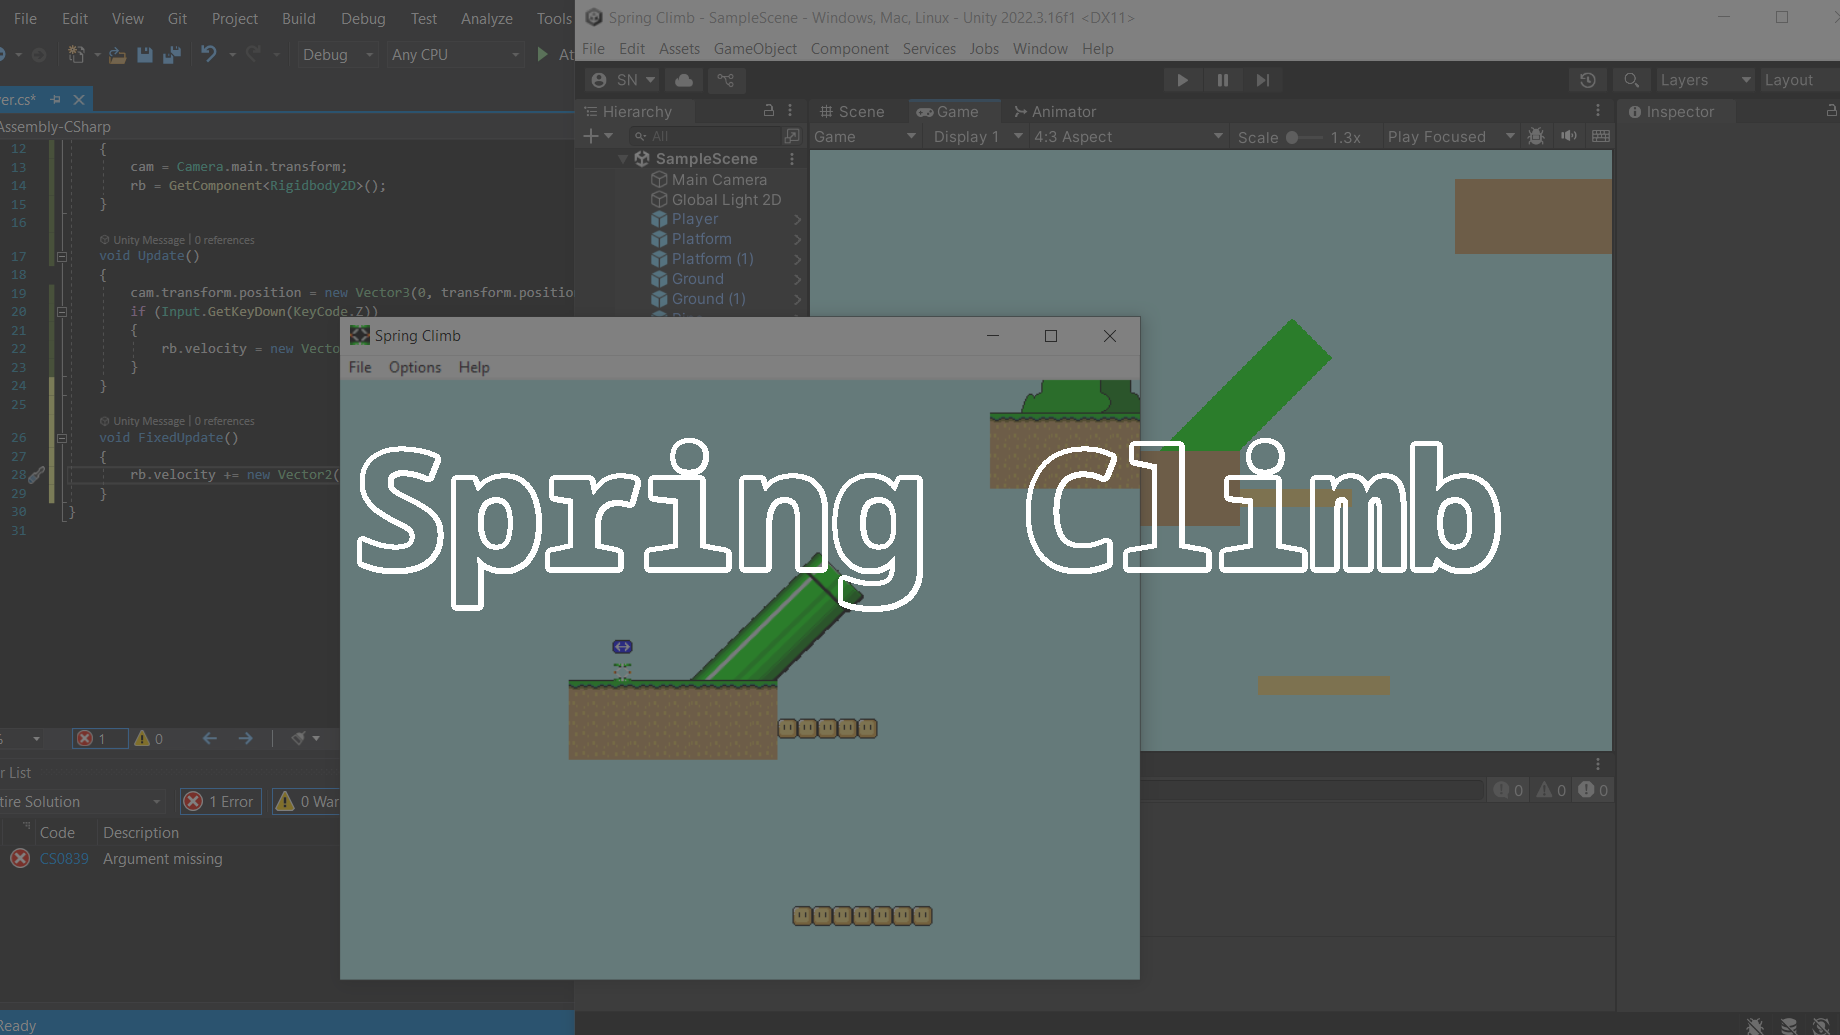Open the Hierarchy panel three-dot menu
The height and width of the screenshot is (1035, 1840).
point(790,111)
